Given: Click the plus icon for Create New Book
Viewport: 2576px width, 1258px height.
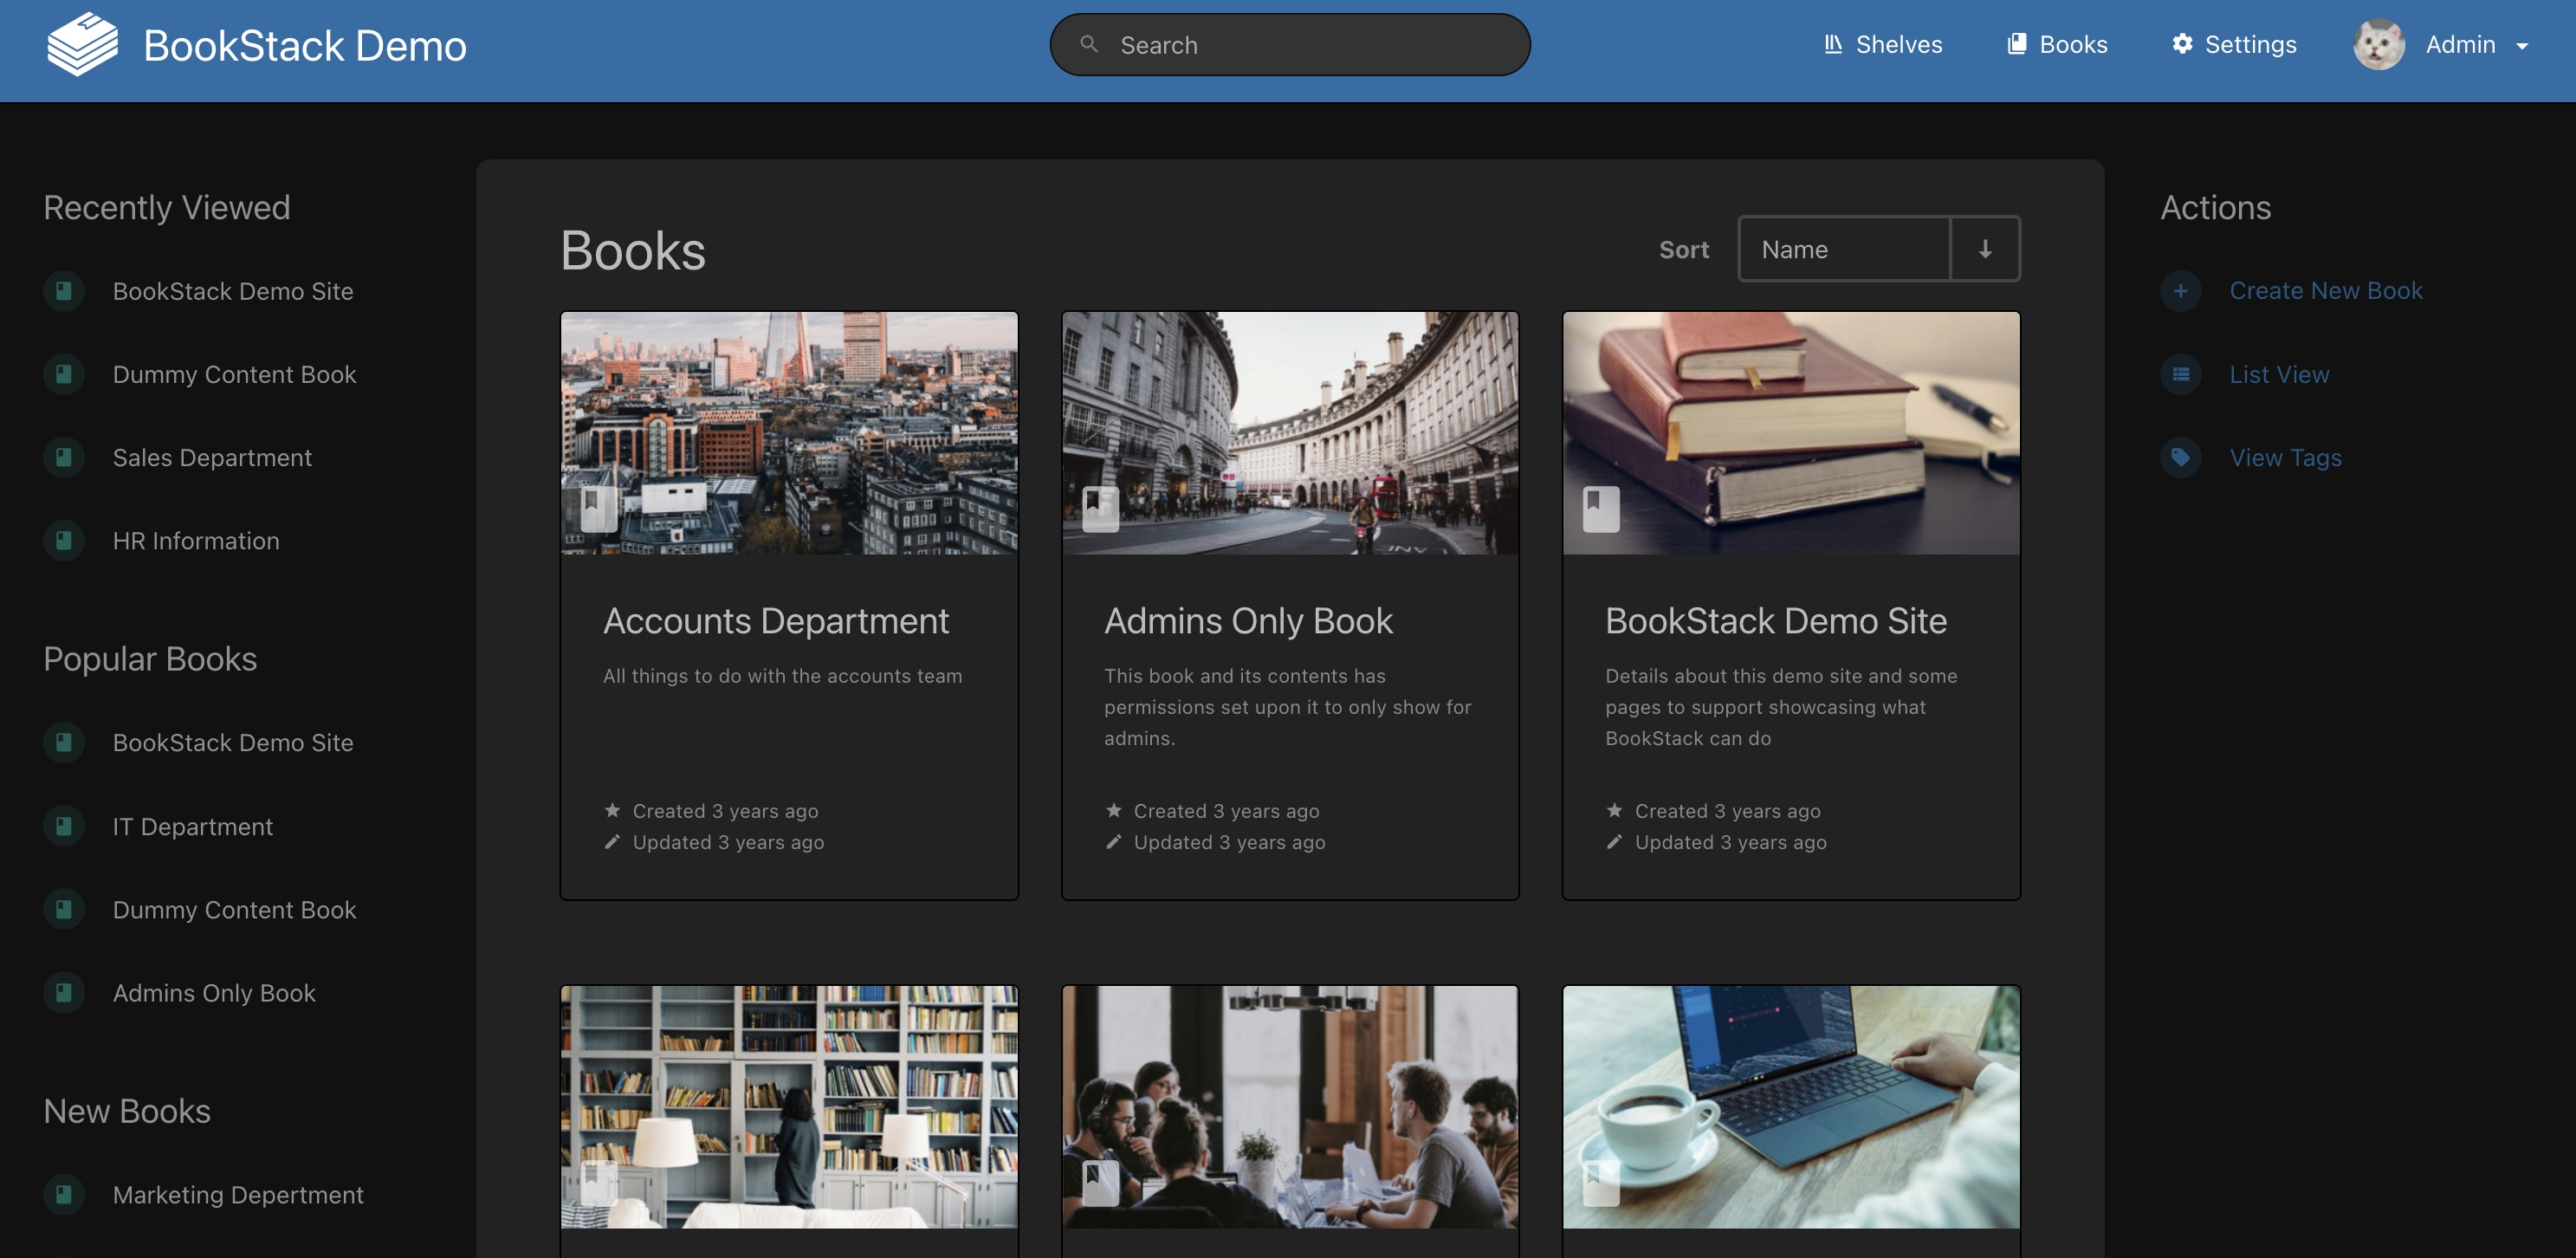Looking at the screenshot, I should tap(2180, 291).
